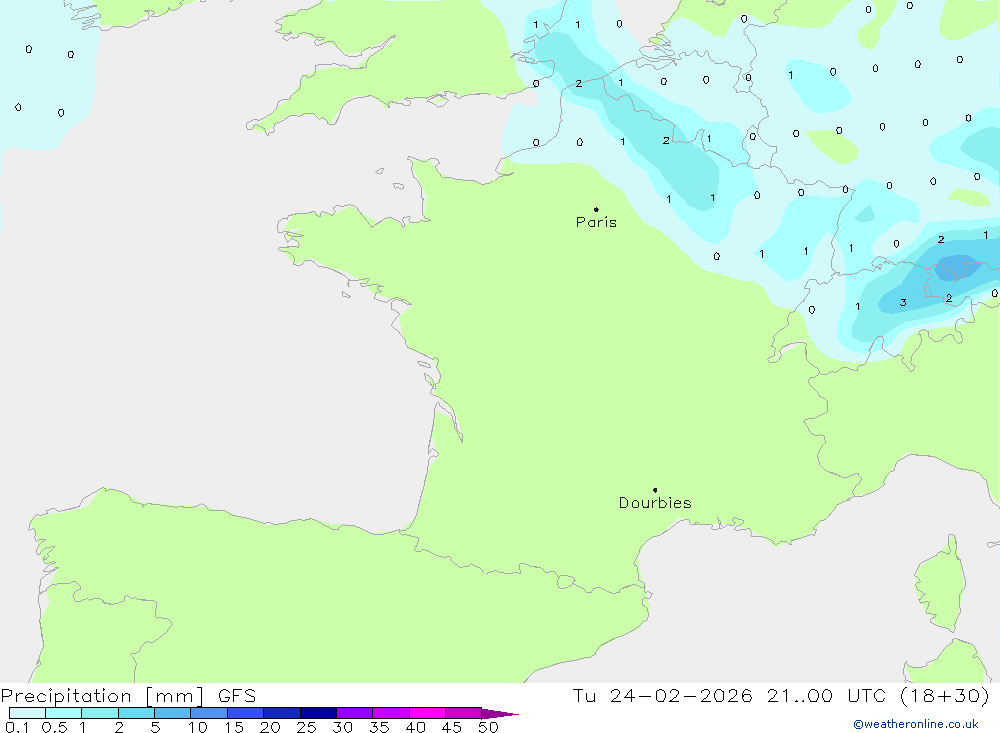Screen dimensions: 1000x733
Task: Pick the legend swatch between 1 and 2
Action: coord(100,713)
